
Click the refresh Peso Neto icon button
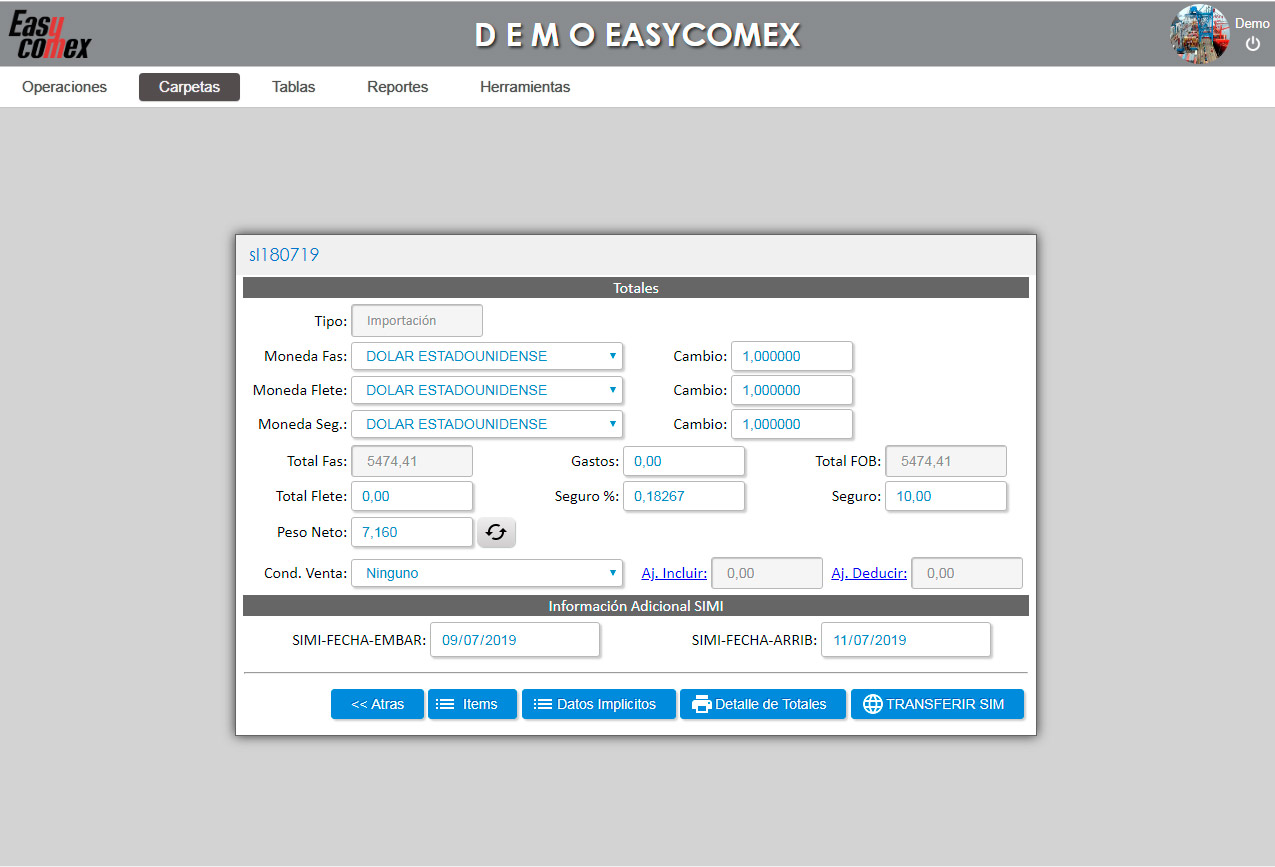click(x=496, y=532)
